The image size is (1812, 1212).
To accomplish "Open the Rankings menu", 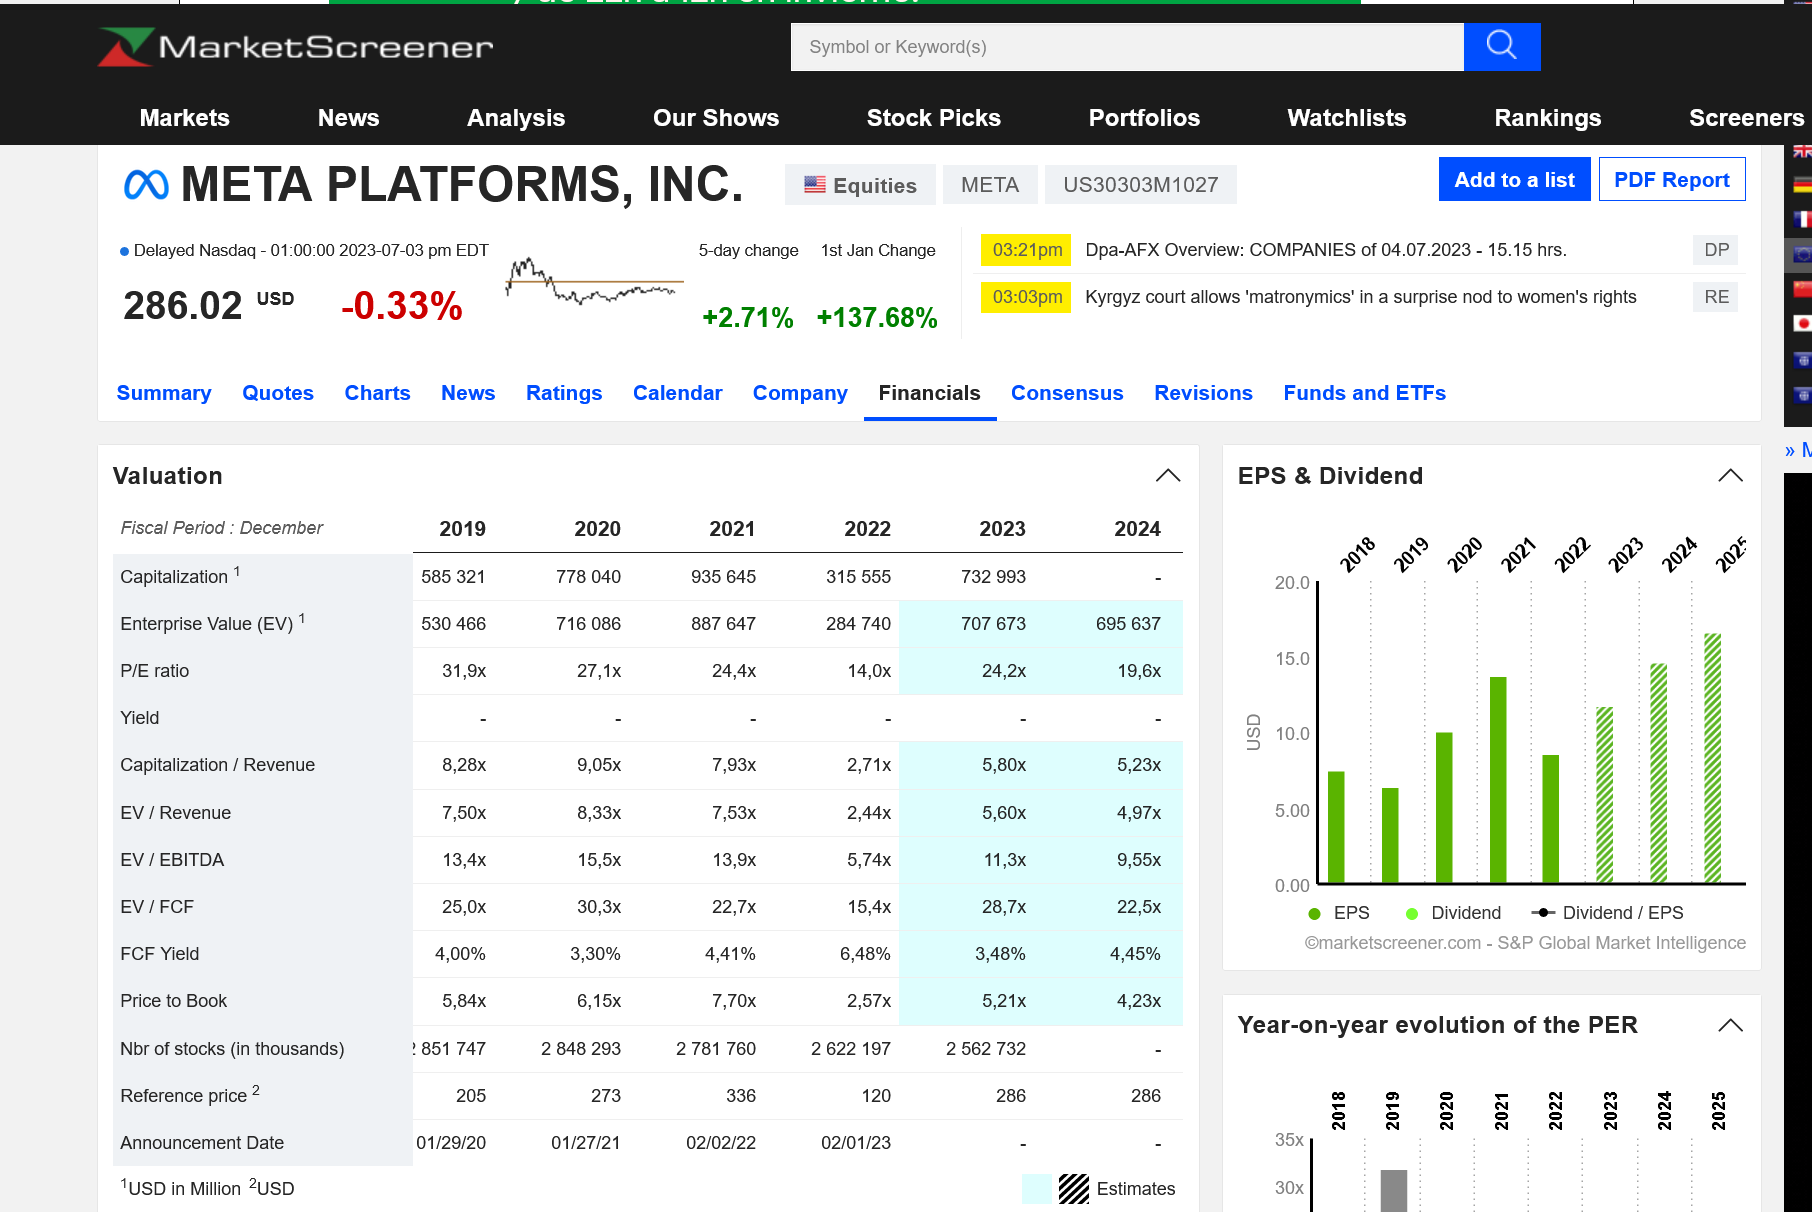I will [1548, 118].
